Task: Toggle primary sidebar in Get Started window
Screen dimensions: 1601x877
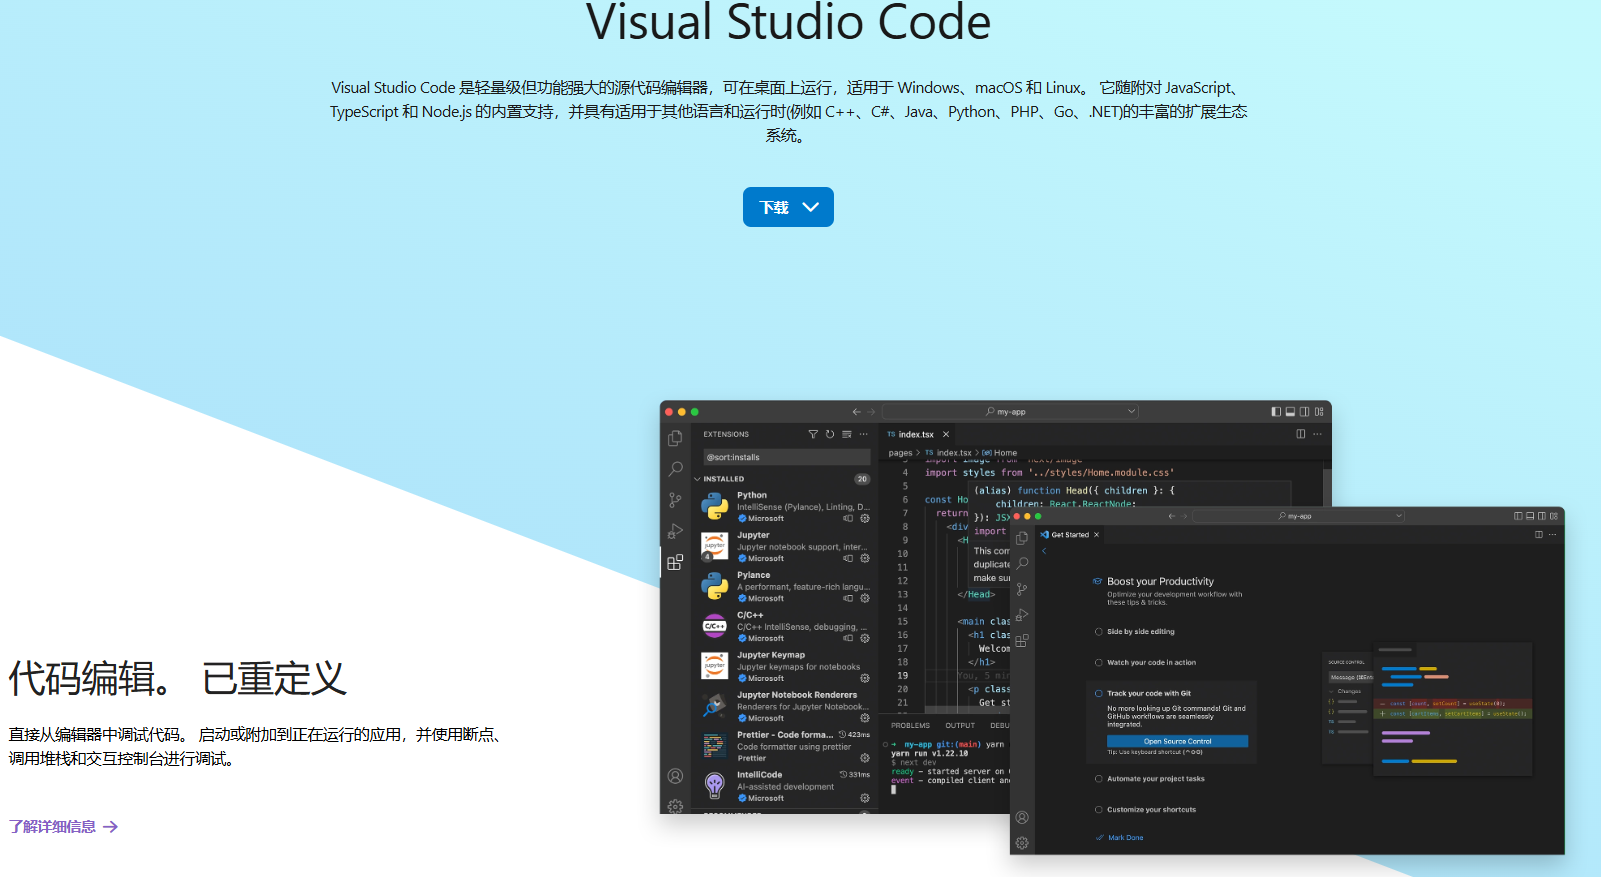Action: (x=1518, y=516)
